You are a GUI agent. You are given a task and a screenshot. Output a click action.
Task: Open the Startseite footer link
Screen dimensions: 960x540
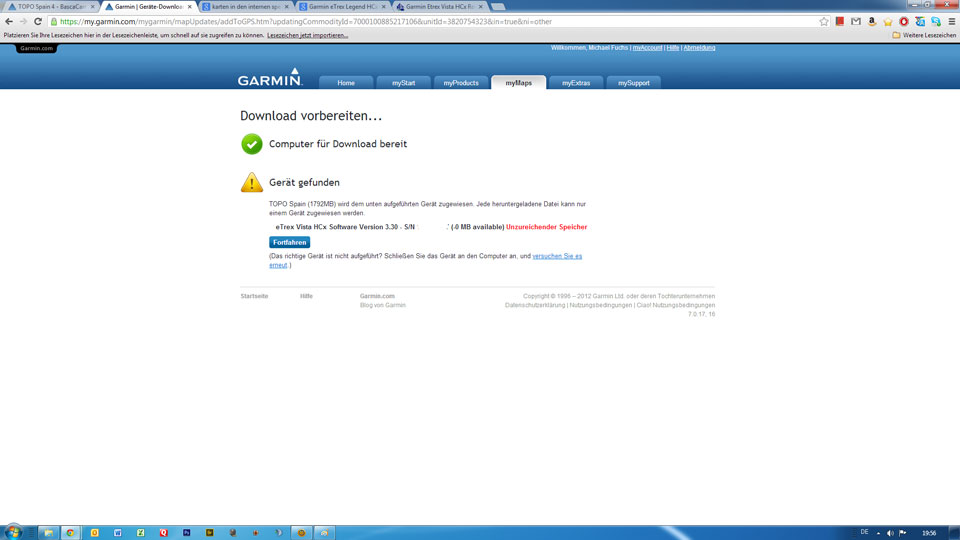pyautogui.click(x=254, y=296)
